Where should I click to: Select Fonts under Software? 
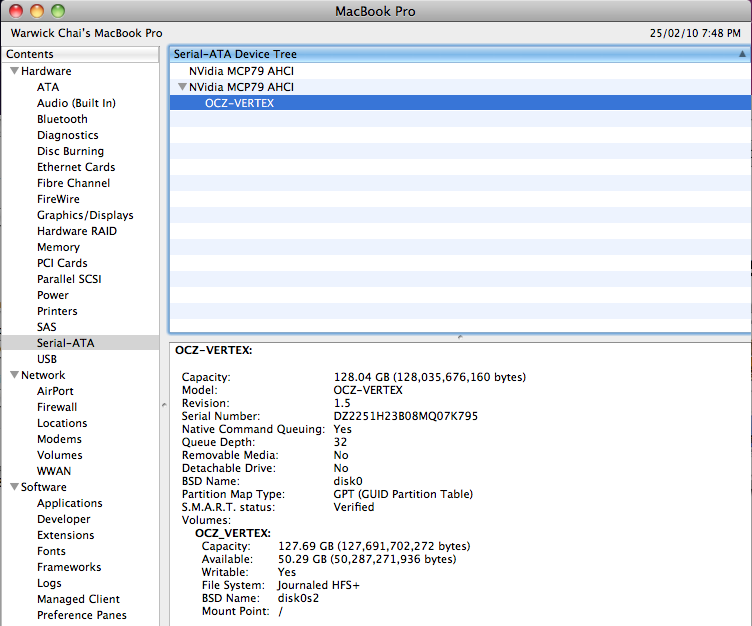[51, 551]
